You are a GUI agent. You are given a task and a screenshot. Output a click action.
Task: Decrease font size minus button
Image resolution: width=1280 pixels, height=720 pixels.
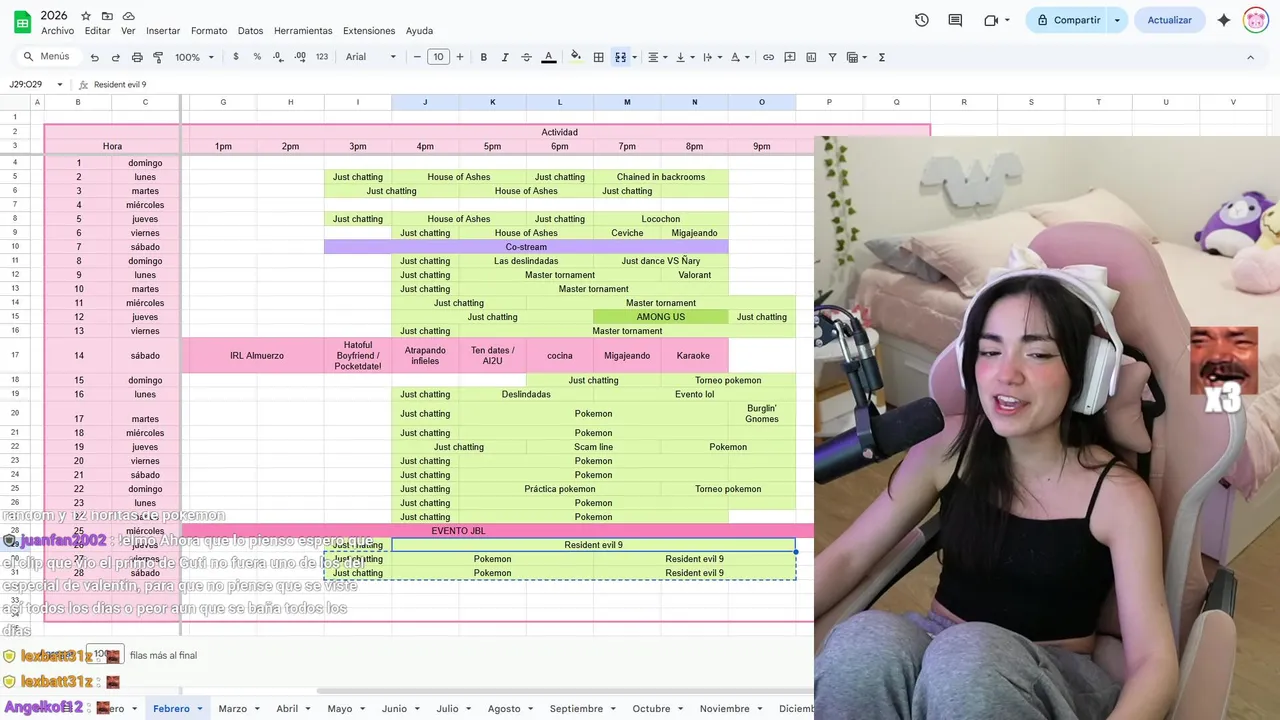point(417,57)
